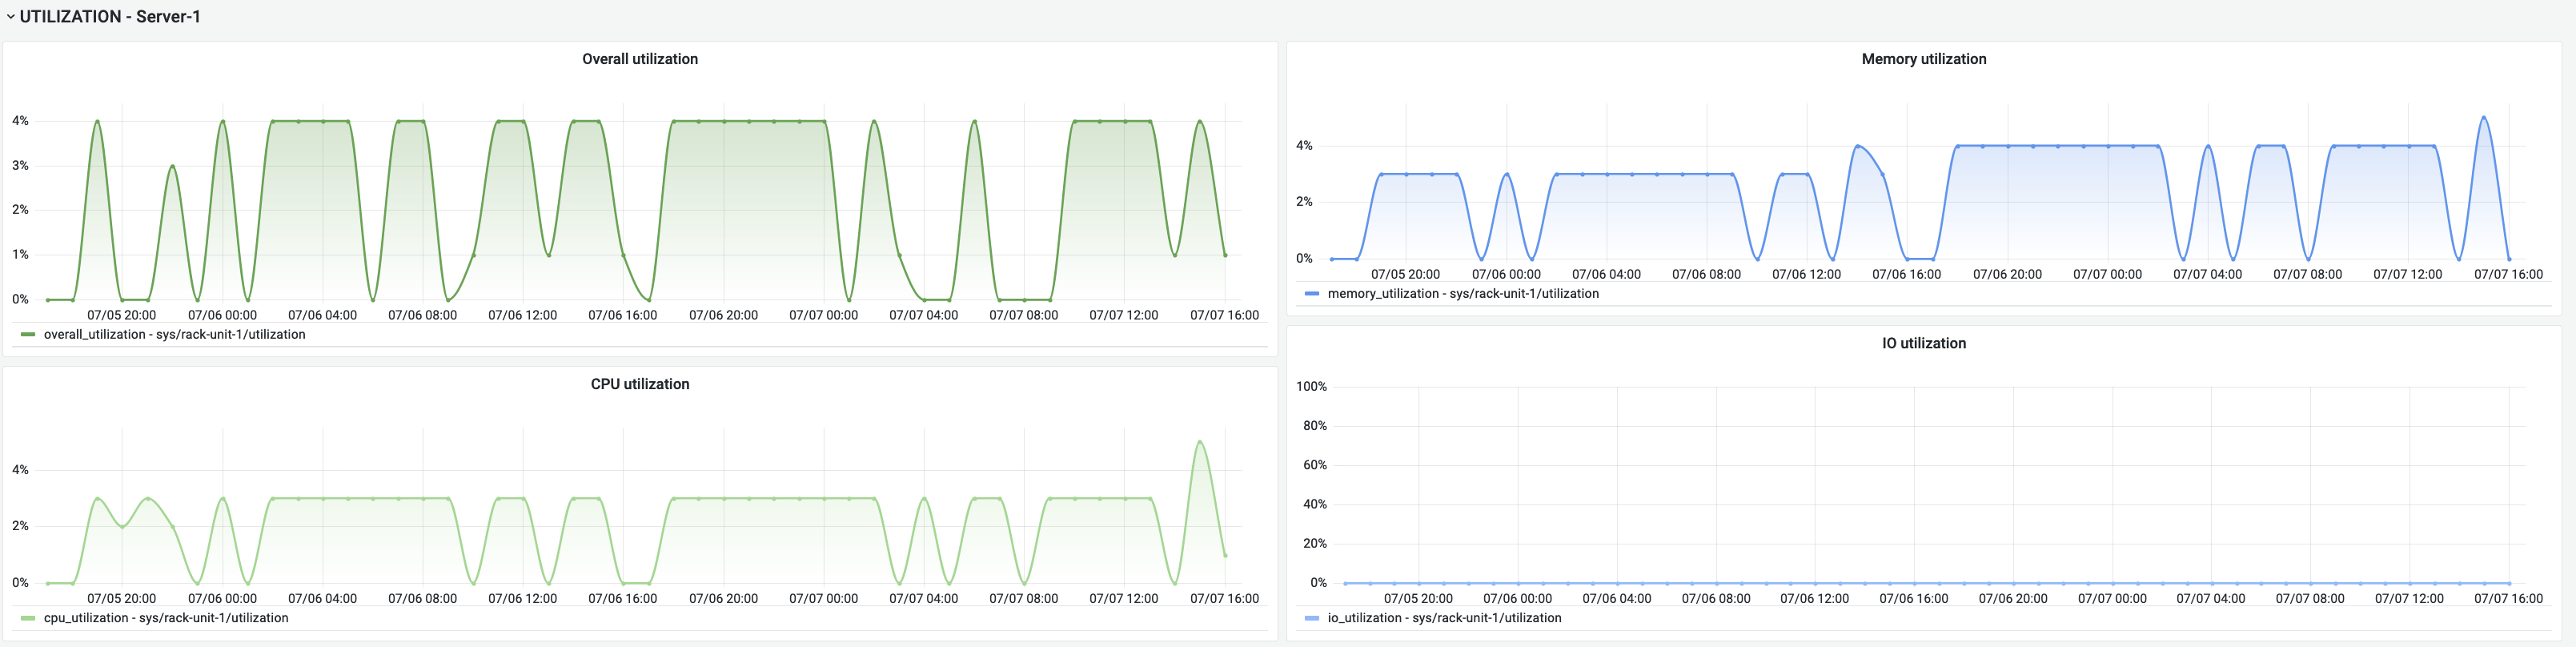Viewport: 2576px width, 647px height.
Task: Toggle the overall_utilization legend series label
Action: [174, 335]
